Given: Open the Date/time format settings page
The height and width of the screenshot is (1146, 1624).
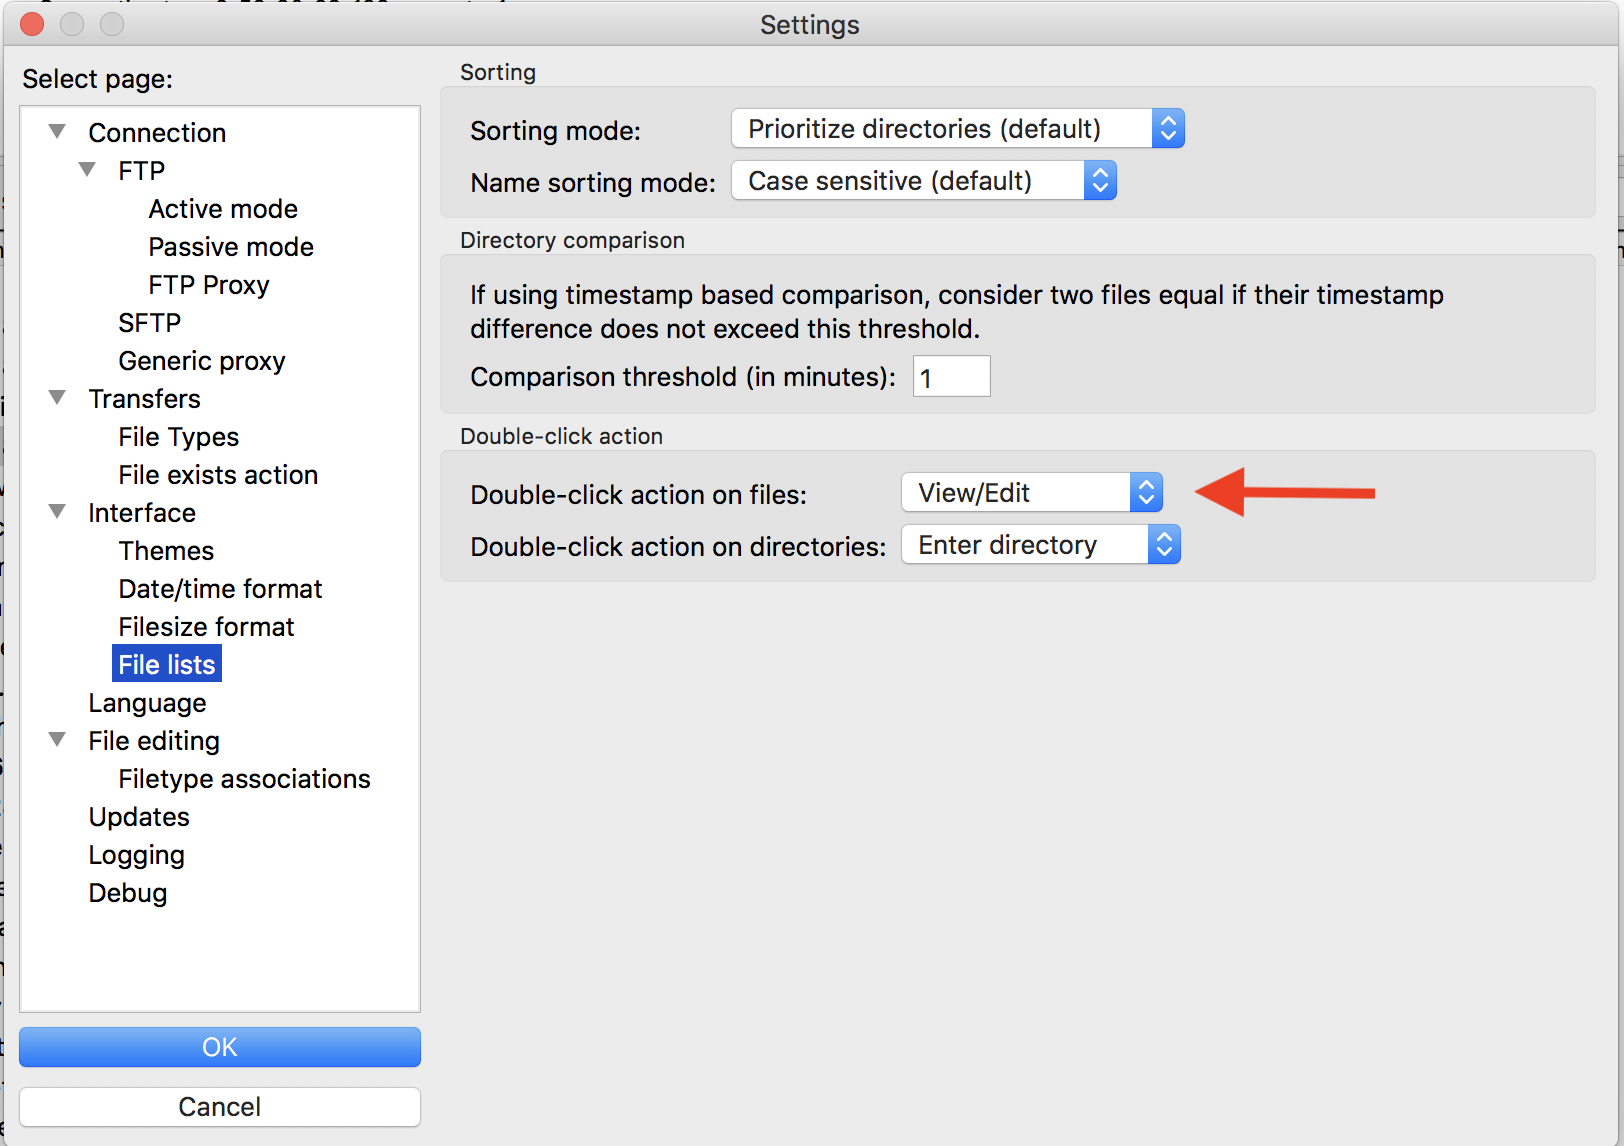Looking at the screenshot, I should pos(220,588).
